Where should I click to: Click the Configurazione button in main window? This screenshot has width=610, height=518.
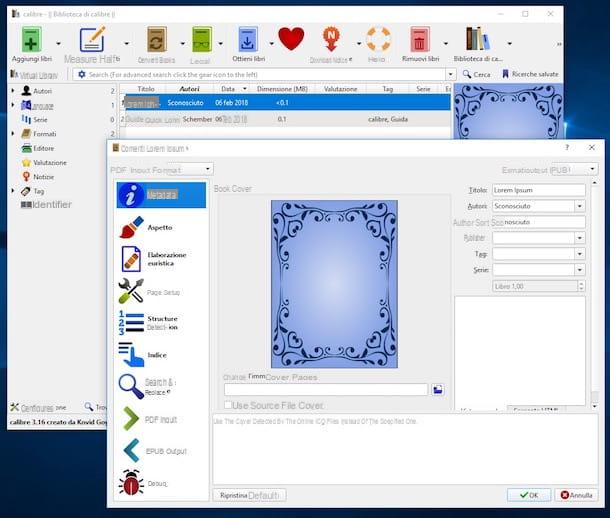coord(38,407)
